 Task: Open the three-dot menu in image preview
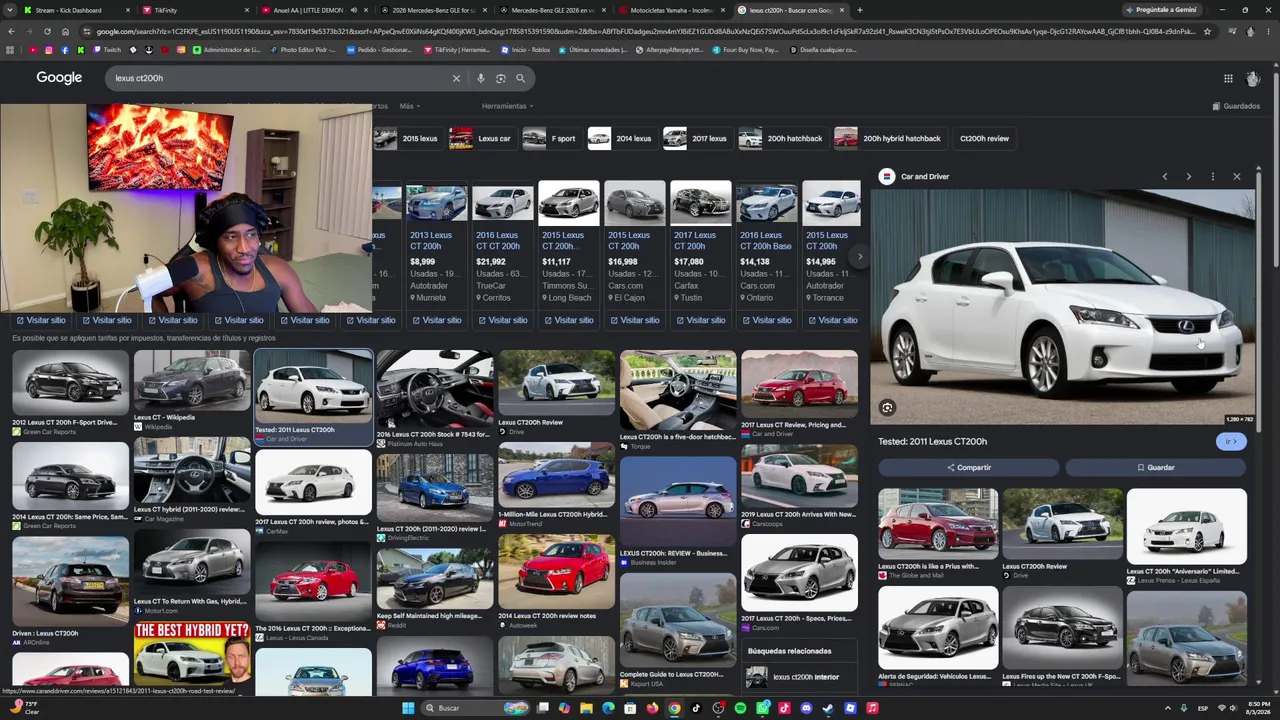pyautogui.click(x=1212, y=177)
